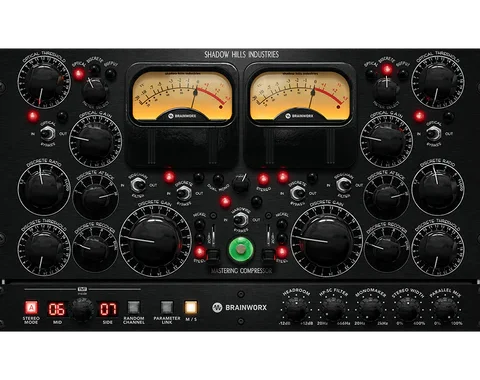Screen dimensions: 480x380
Task: Click the dark LED above right Optical Bypass OUT
Action: pos(448,116)
